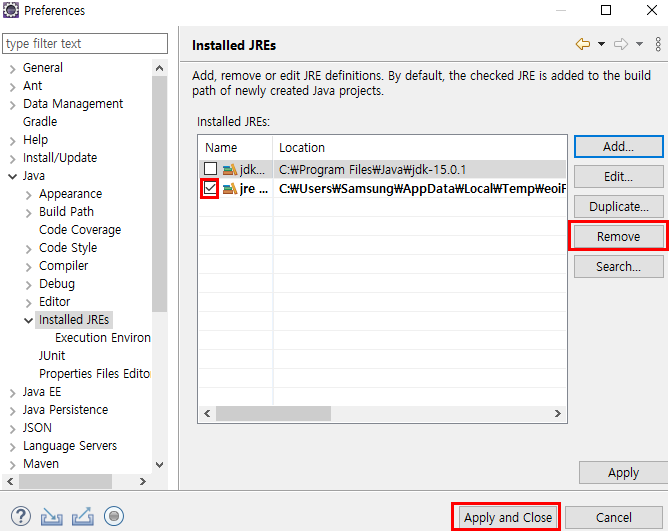Expand the Maven node
The height and width of the screenshot is (531, 669).
(12, 464)
